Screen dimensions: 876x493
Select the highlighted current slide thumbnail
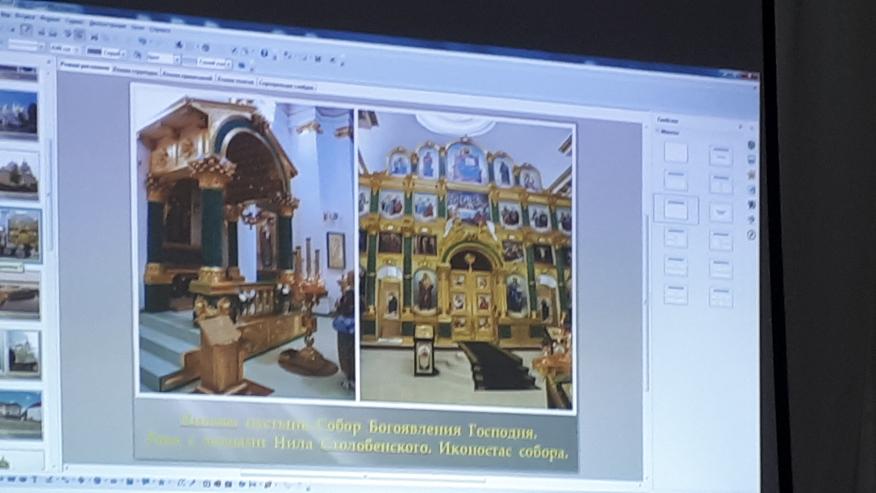click(x=20, y=235)
